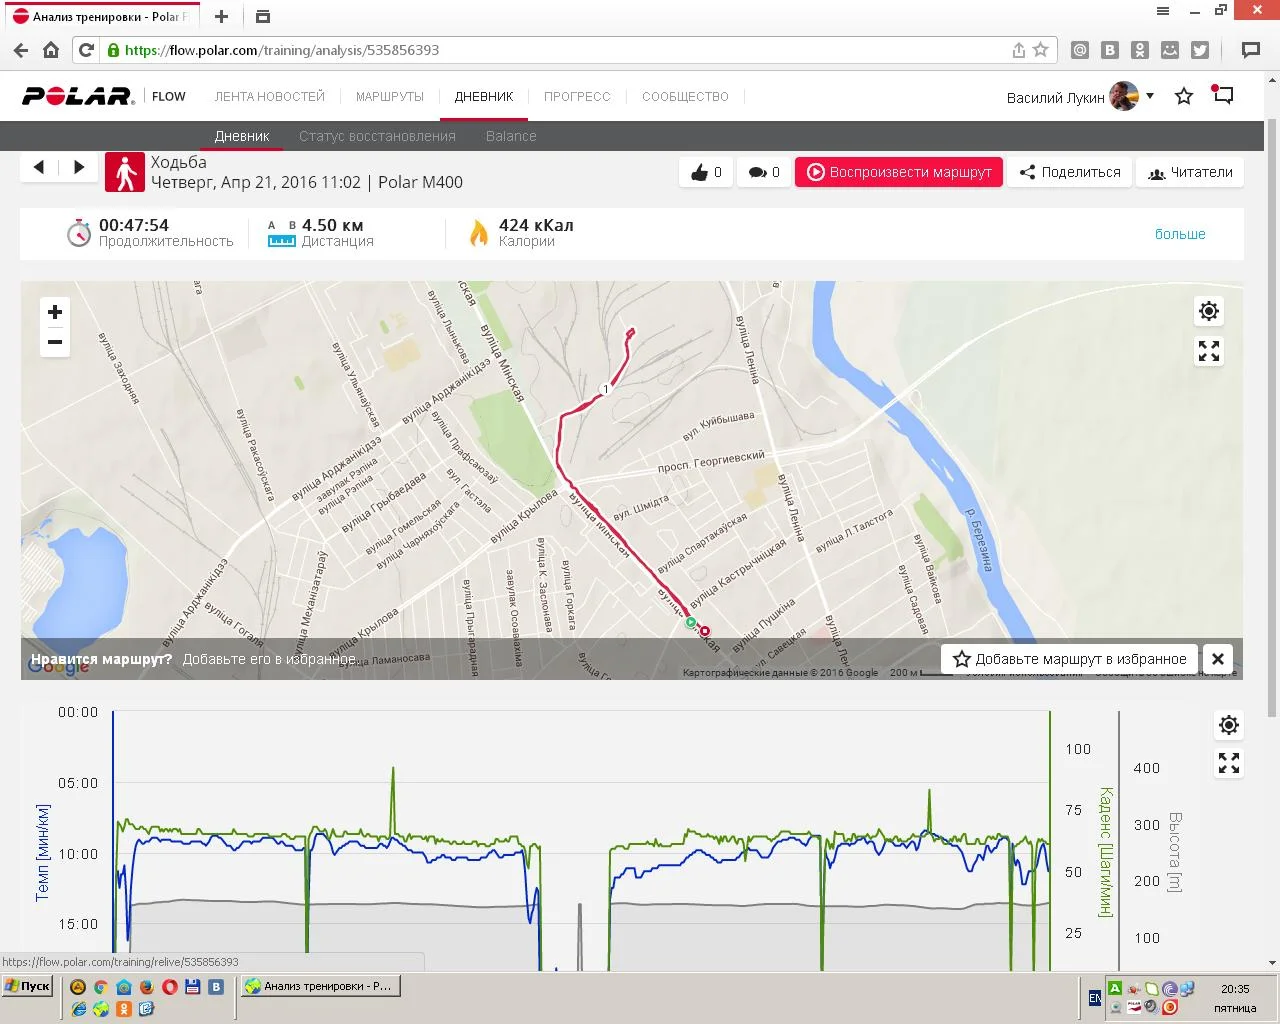Open the Mail.ru @ browser extension

point(1080,50)
